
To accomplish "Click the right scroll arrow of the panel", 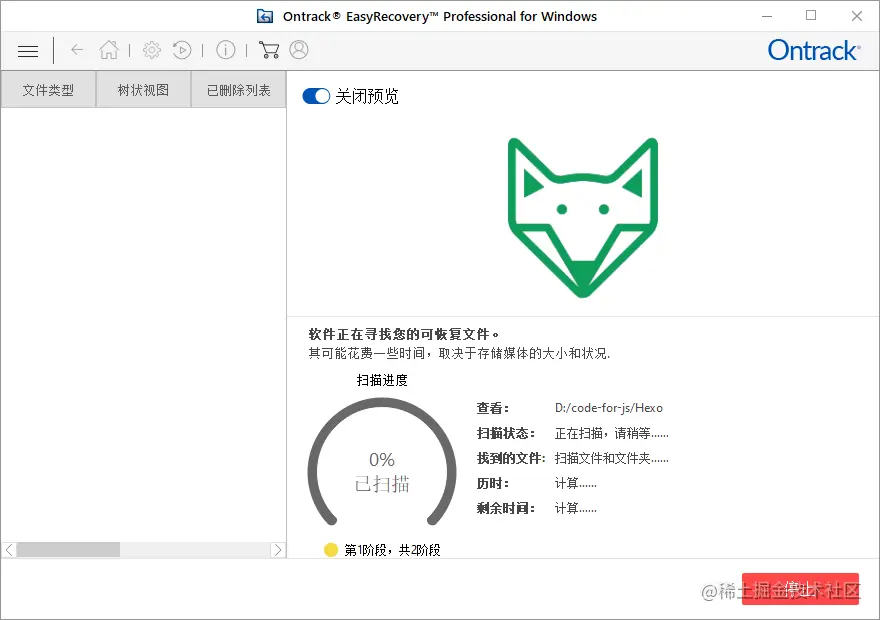I will point(277,550).
